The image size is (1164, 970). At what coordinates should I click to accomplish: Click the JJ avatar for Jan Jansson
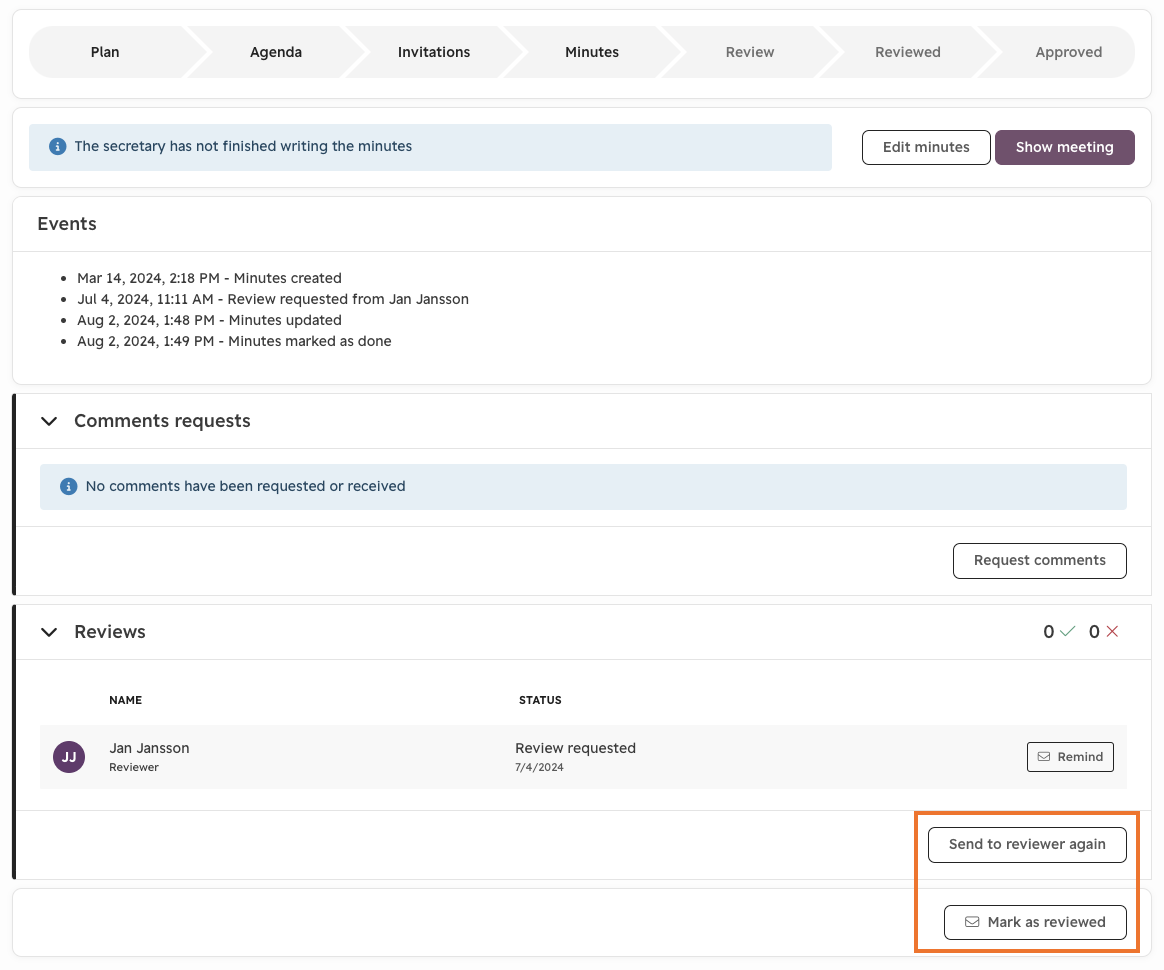tap(69, 757)
